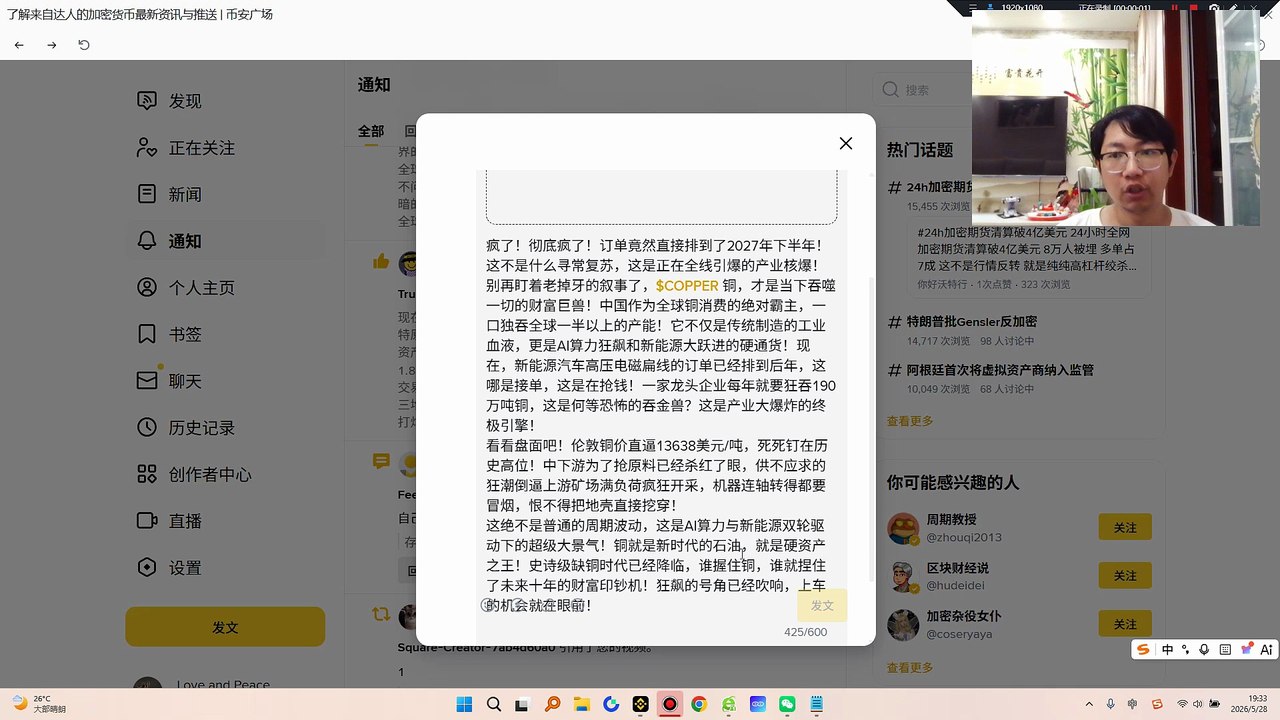Follow 区块财经说 with 关注 button

(x=1125, y=576)
